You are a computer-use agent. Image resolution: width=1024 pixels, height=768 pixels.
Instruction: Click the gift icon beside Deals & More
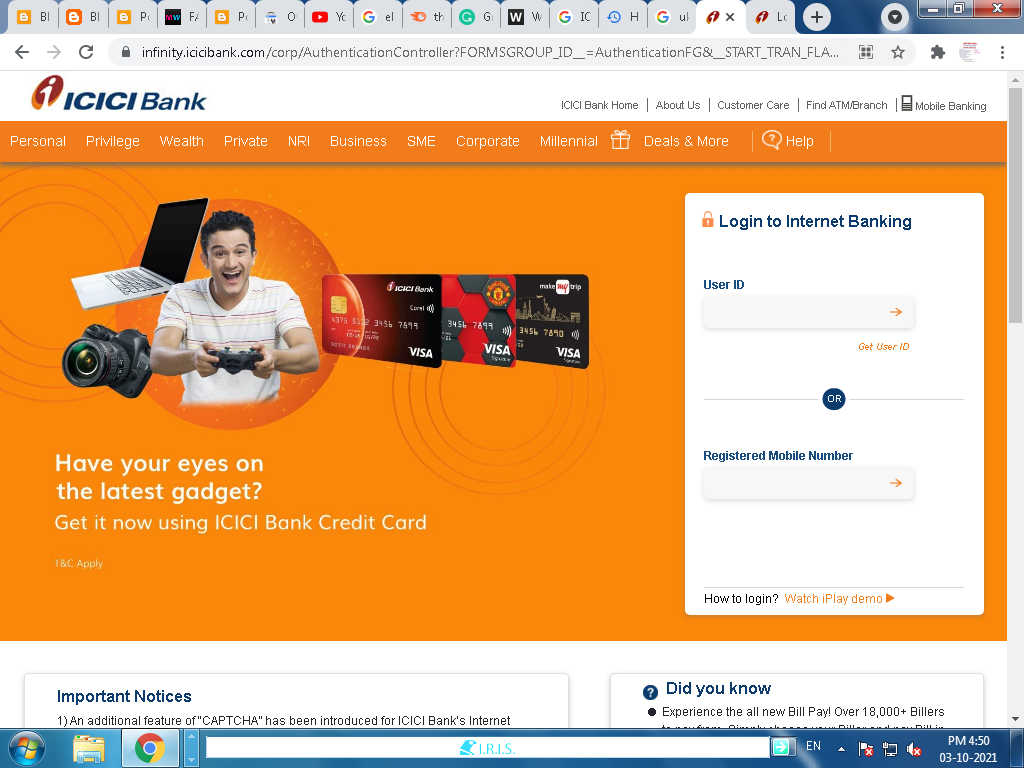[x=620, y=140]
